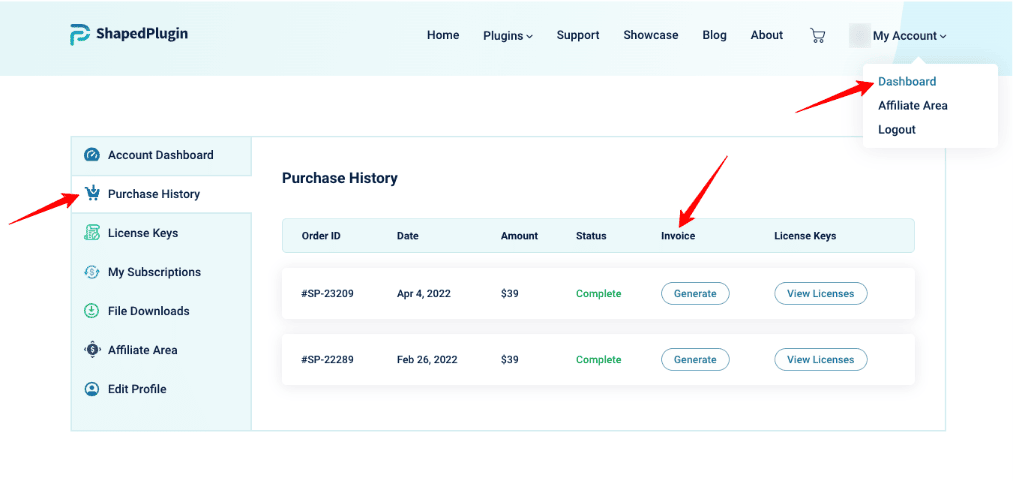Click the My Subscriptions icon
The image size is (1013, 481).
tap(92, 272)
